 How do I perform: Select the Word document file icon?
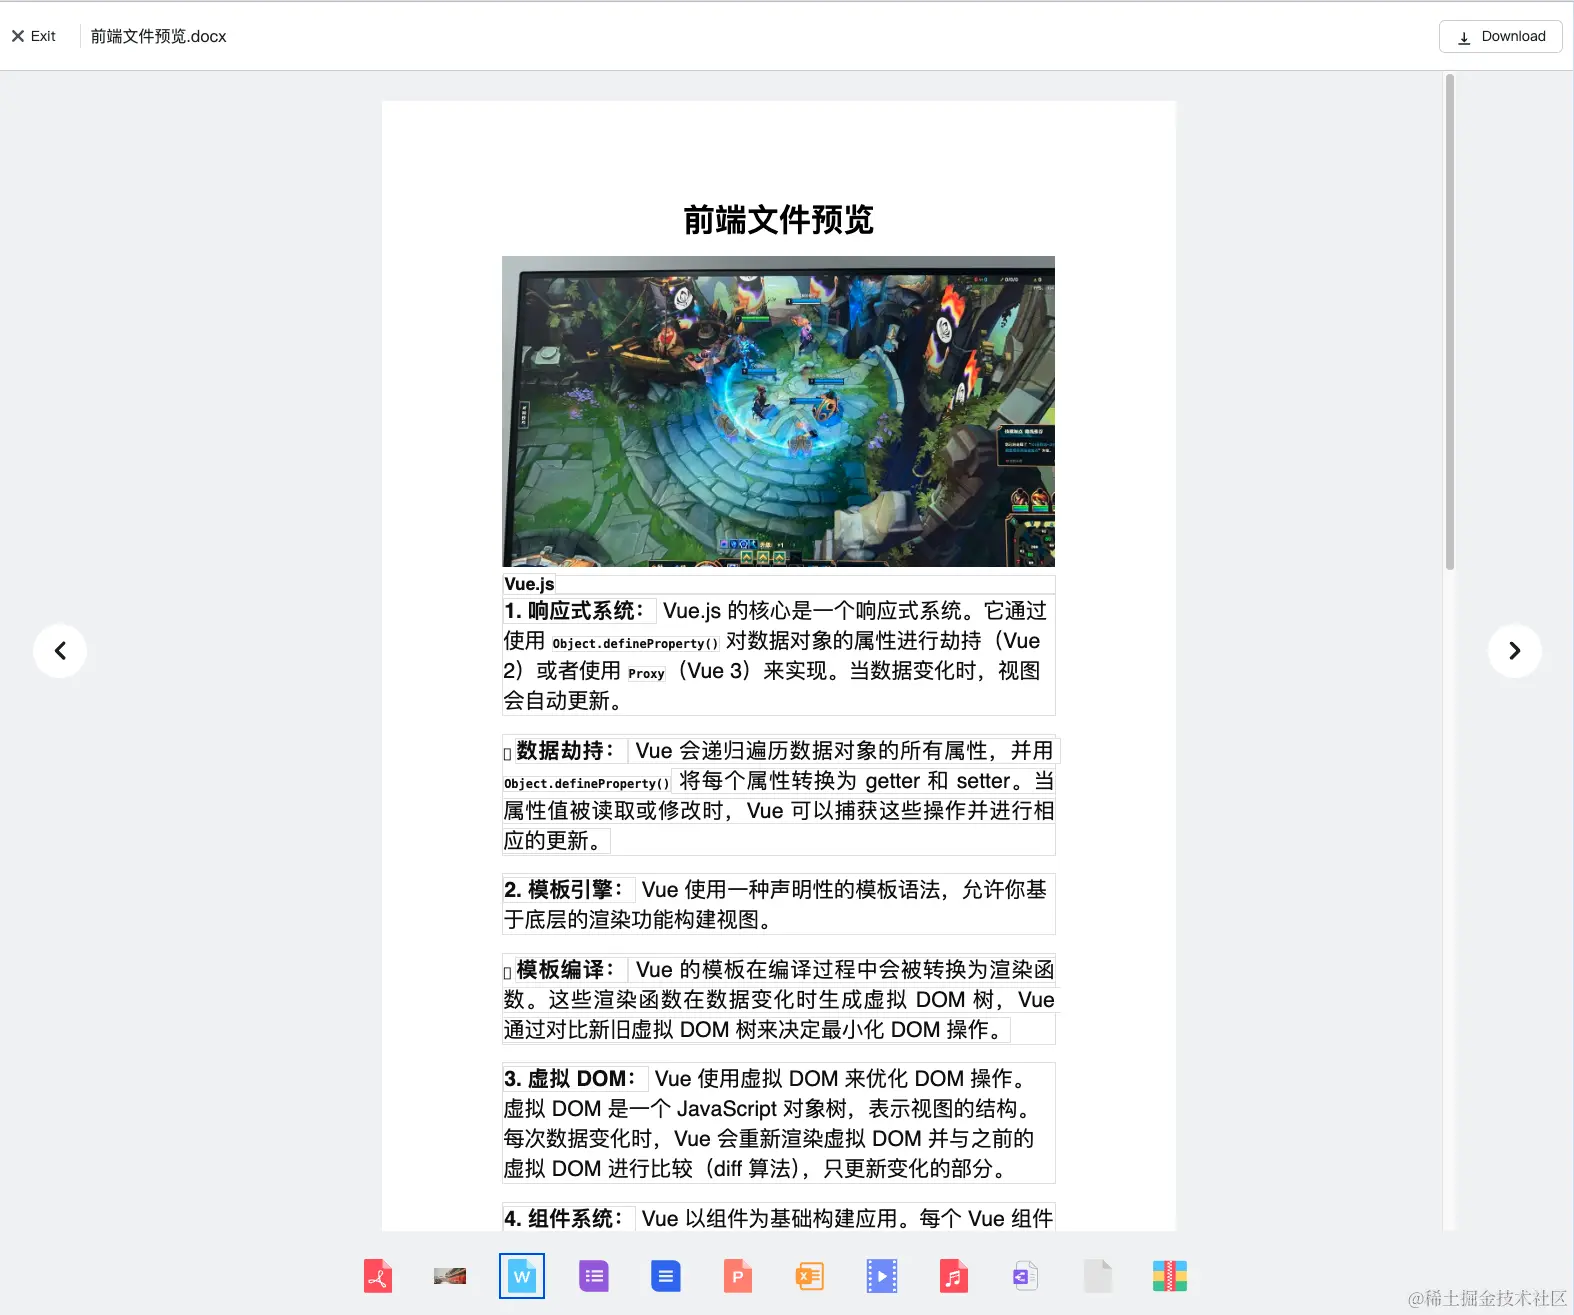[522, 1276]
